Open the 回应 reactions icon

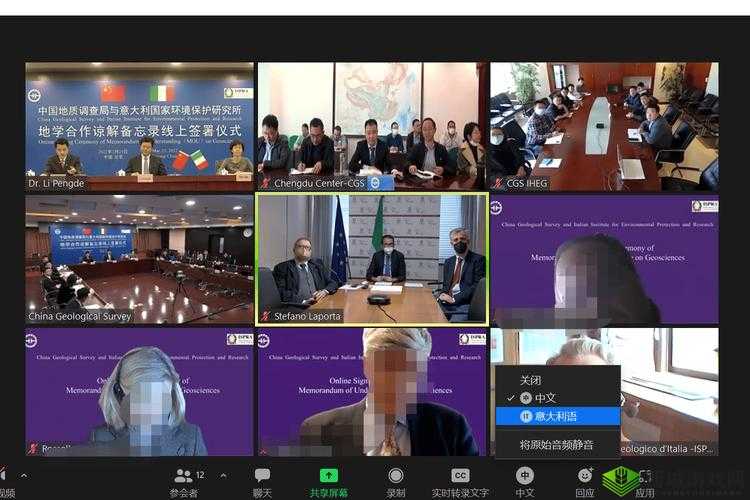pos(585,482)
